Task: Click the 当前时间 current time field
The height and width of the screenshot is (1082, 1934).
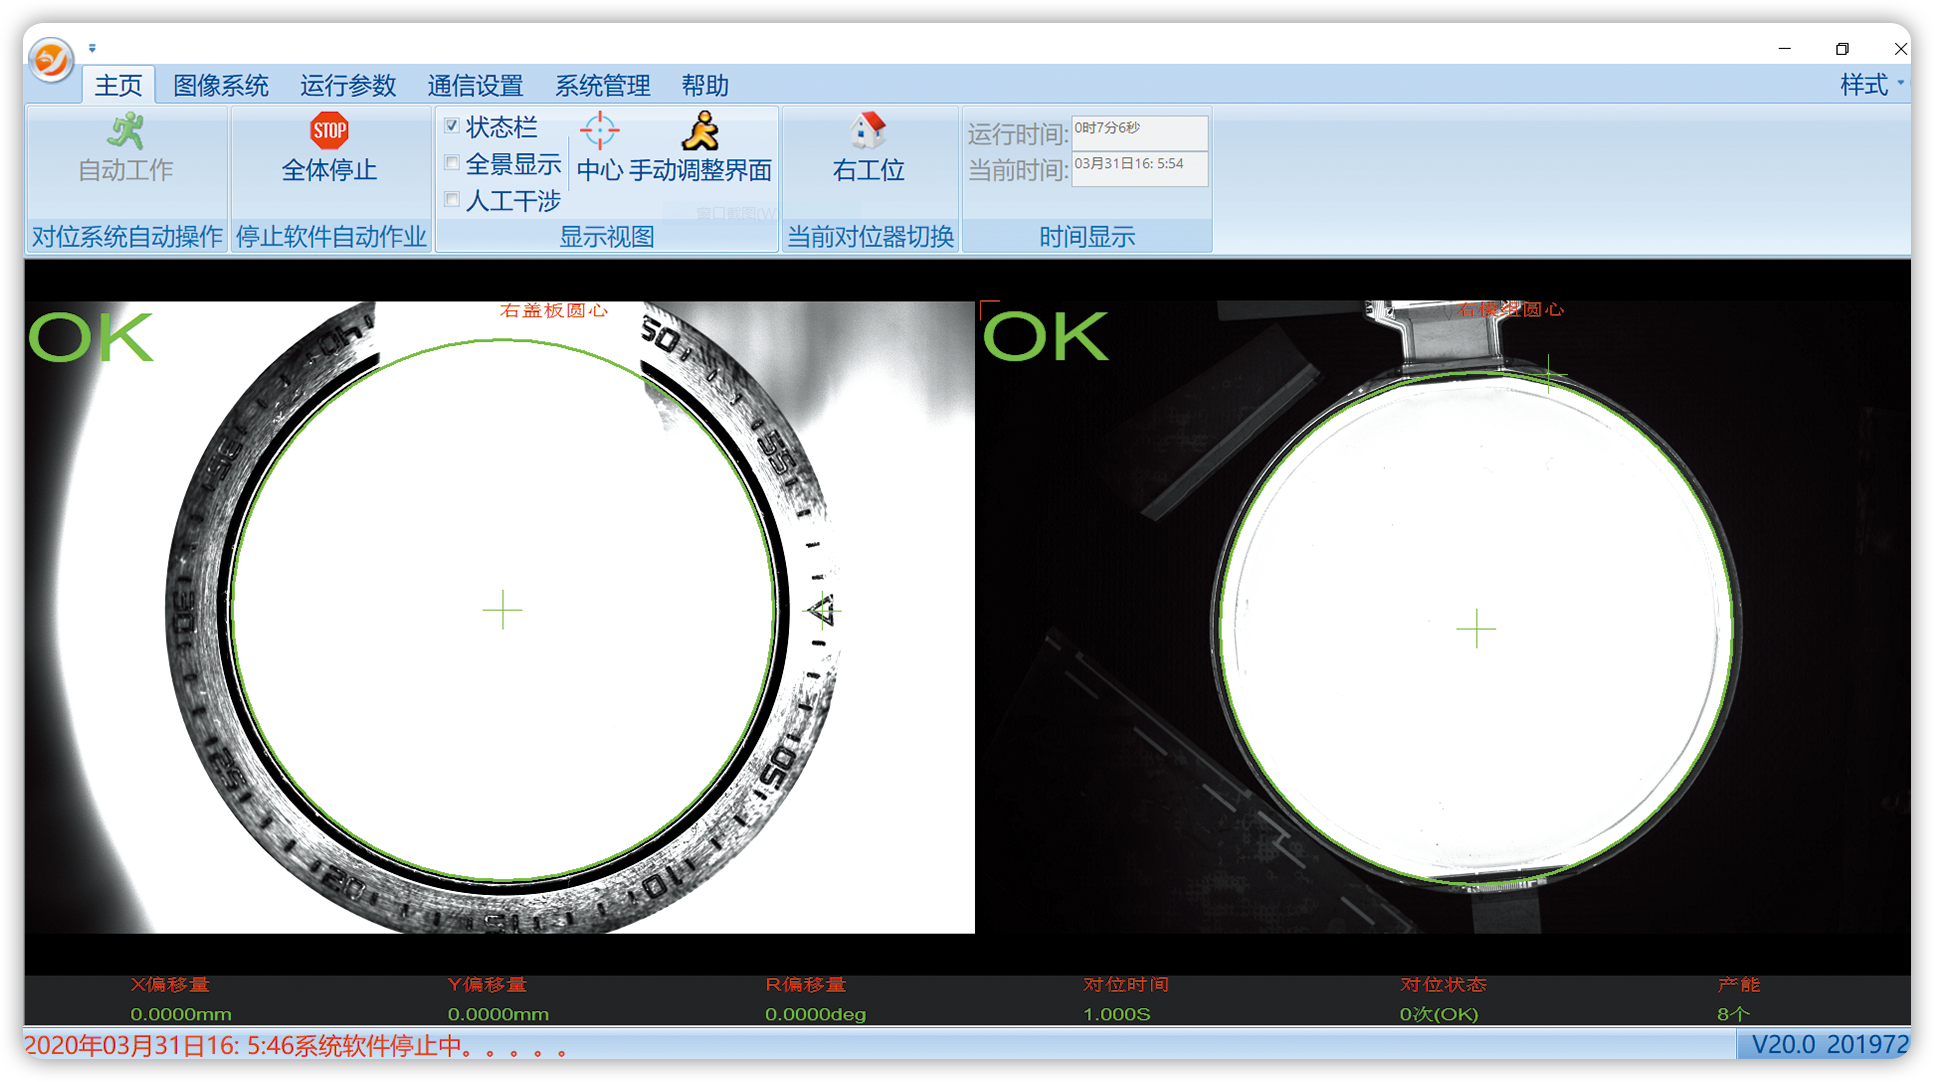Action: [x=1139, y=168]
